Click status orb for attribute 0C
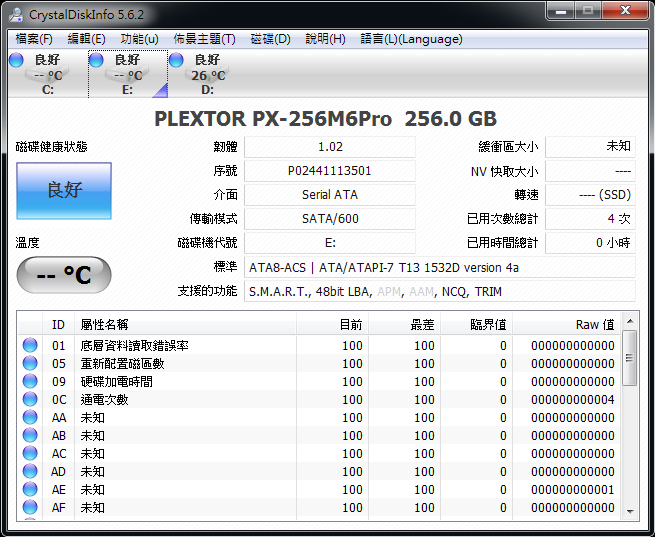 point(30,399)
